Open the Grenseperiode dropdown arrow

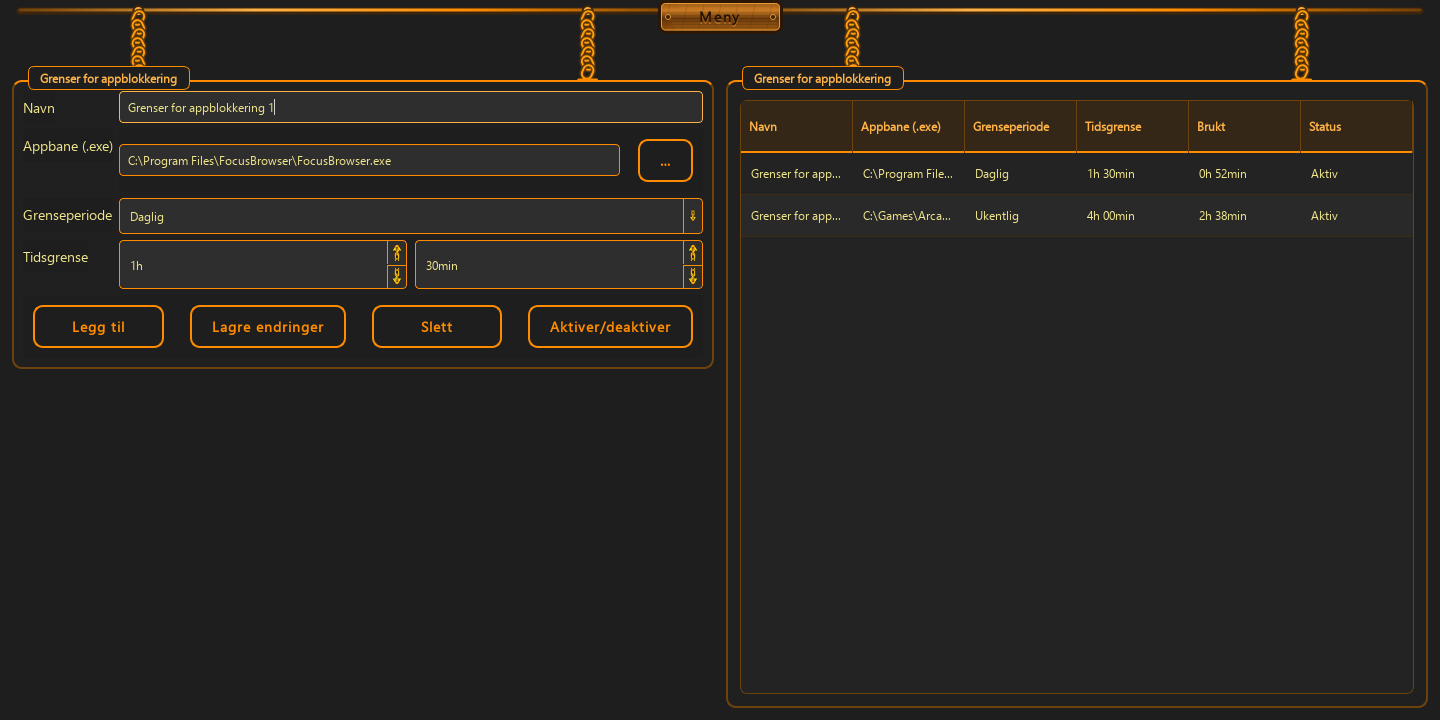pos(693,216)
